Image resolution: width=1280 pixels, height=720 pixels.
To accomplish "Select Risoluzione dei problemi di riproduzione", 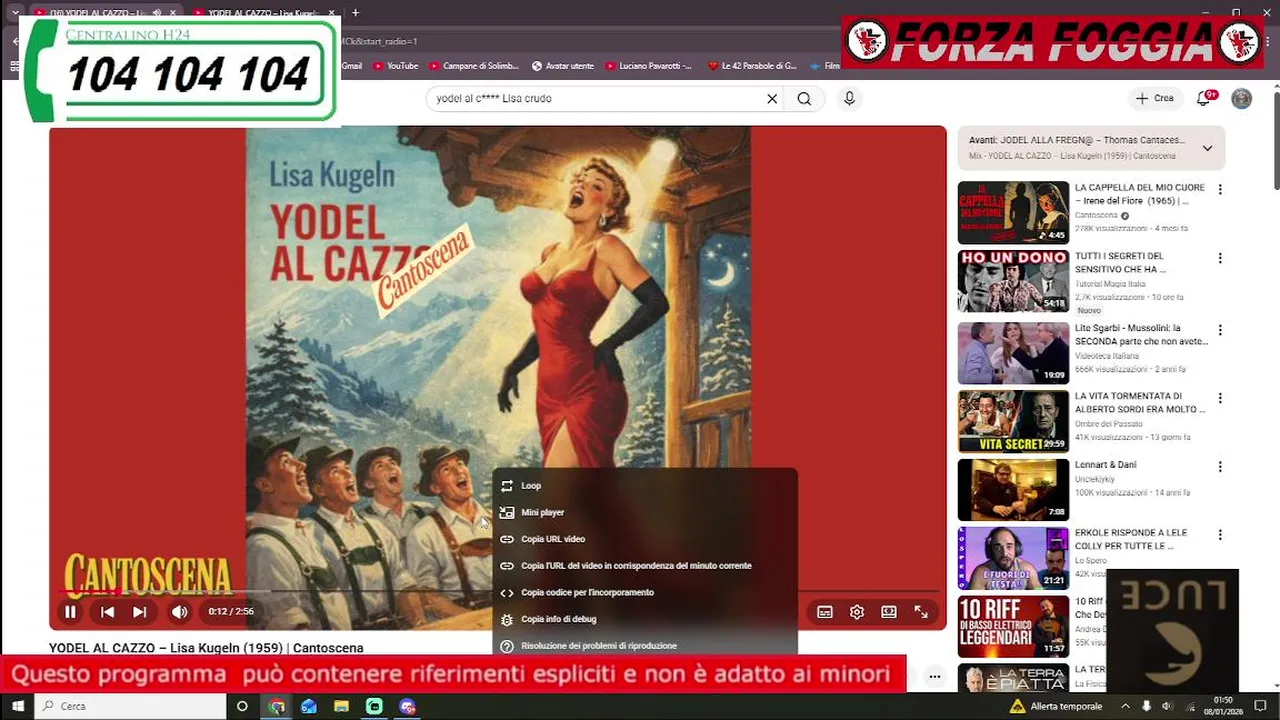I will tap(645, 646).
